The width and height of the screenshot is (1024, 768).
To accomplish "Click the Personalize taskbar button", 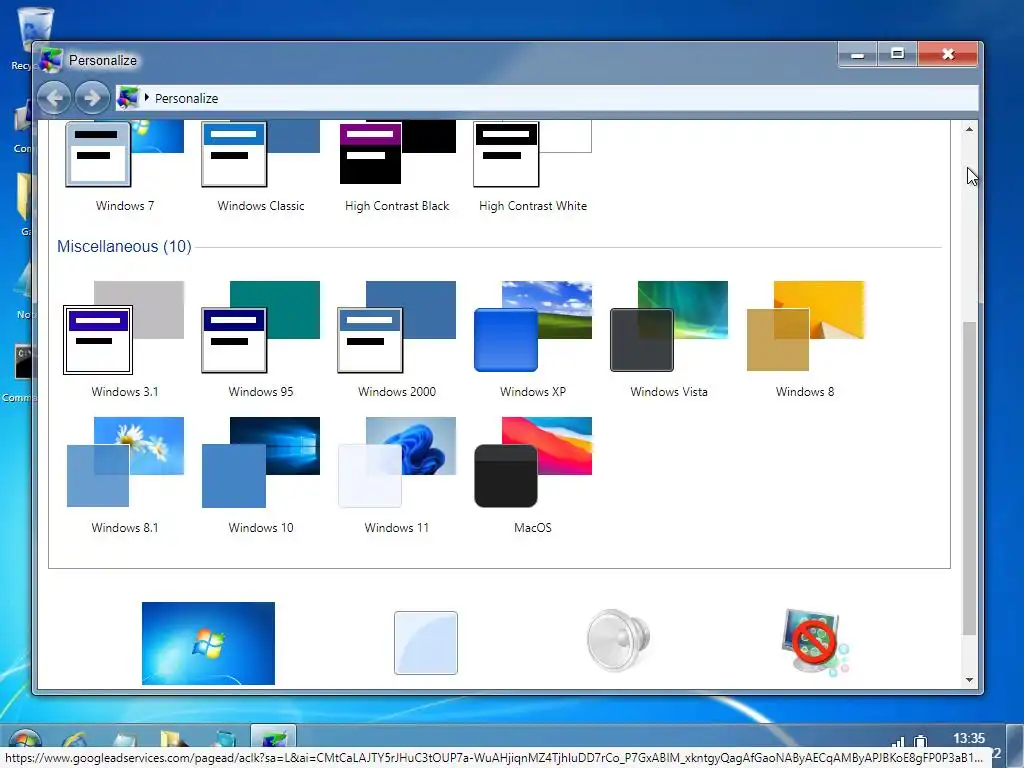I will [x=274, y=737].
